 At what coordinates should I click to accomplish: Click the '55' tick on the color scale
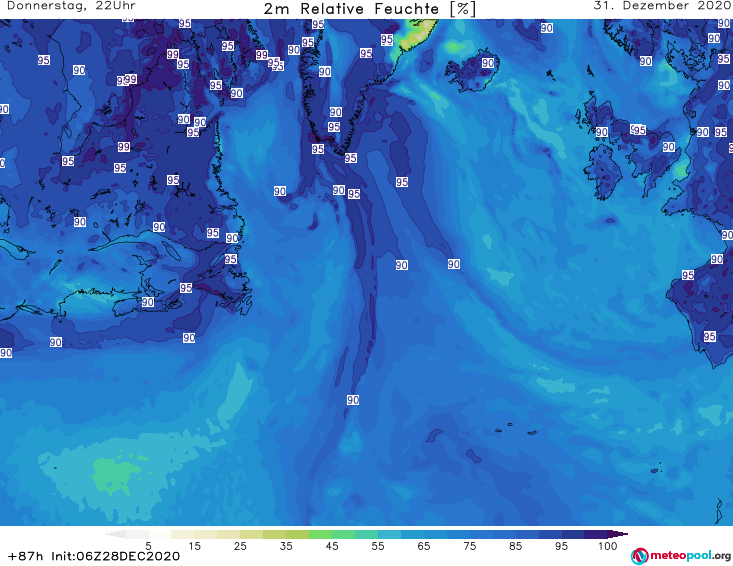coord(378,546)
